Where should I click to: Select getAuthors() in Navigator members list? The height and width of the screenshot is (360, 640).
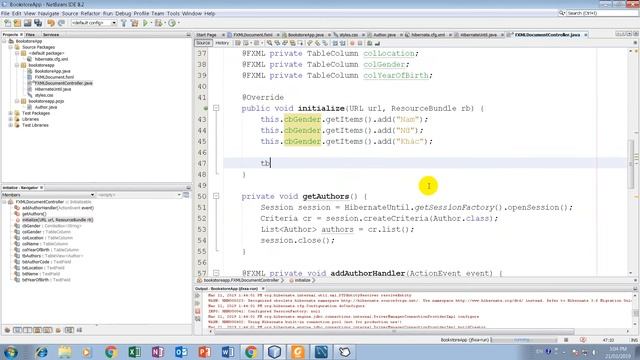34,214
